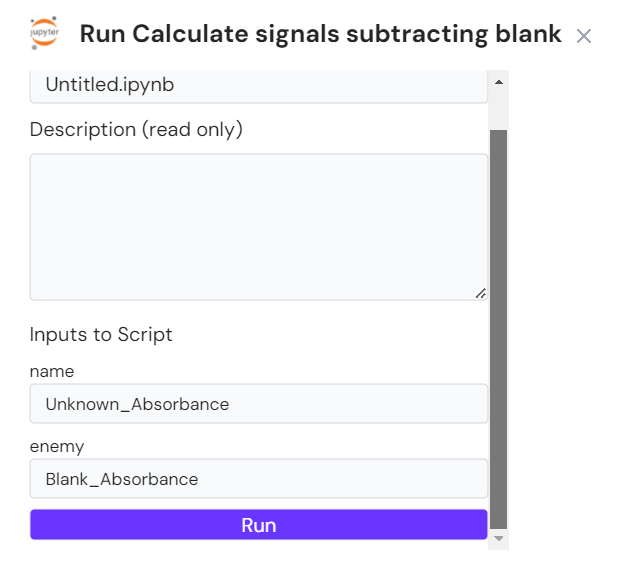The width and height of the screenshot is (631, 561).
Task: Click the scrollbar down arrow
Action: 498,539
